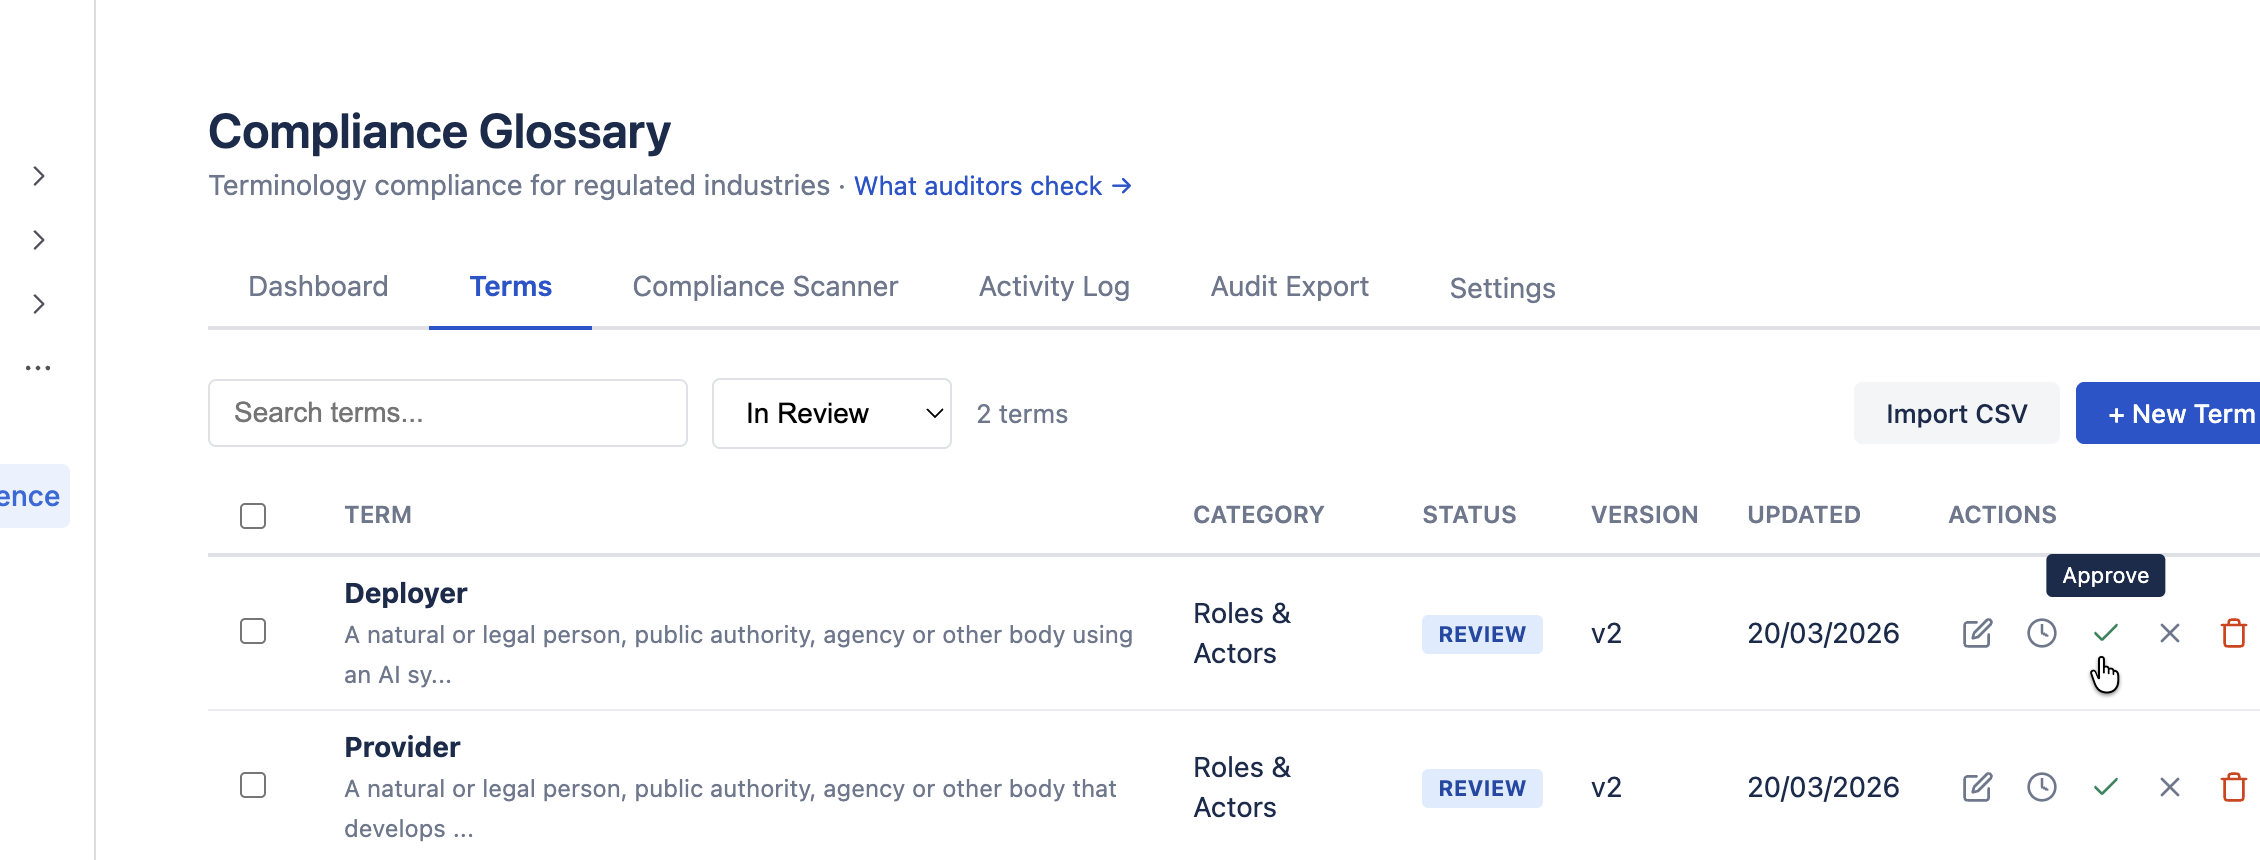This screenshot has height=860, width=2260.
Task: Open the Compliance Scanner tab
Action: (x=765, y=287)
